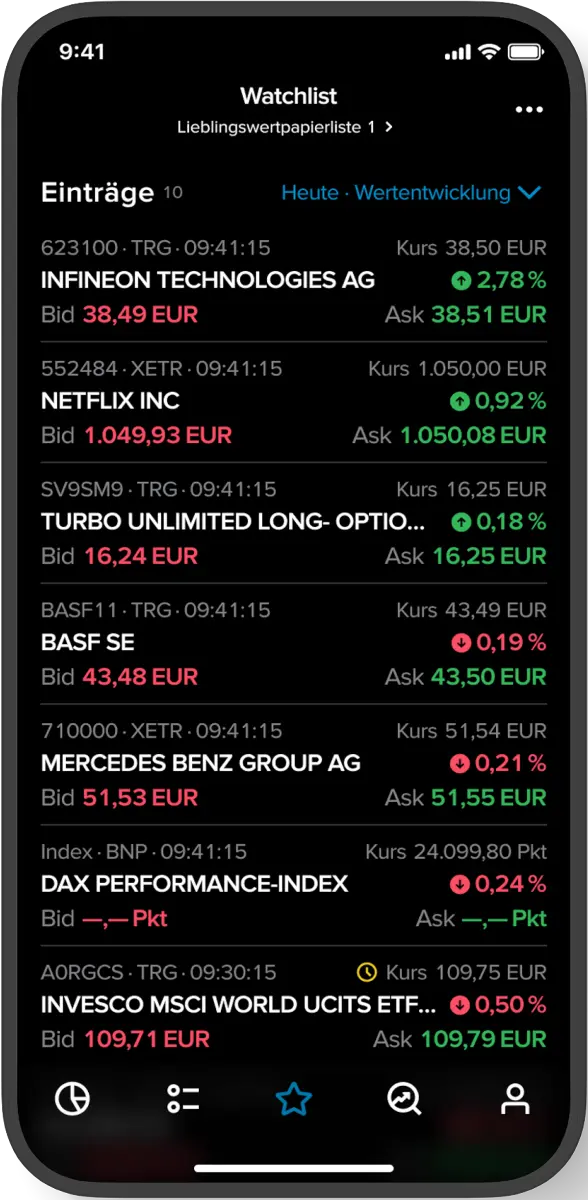Tap the red down arrow beside 0,19 %
Image resolution: width=588 pixels, height=1200 pixels.
(x=460, y=643)
